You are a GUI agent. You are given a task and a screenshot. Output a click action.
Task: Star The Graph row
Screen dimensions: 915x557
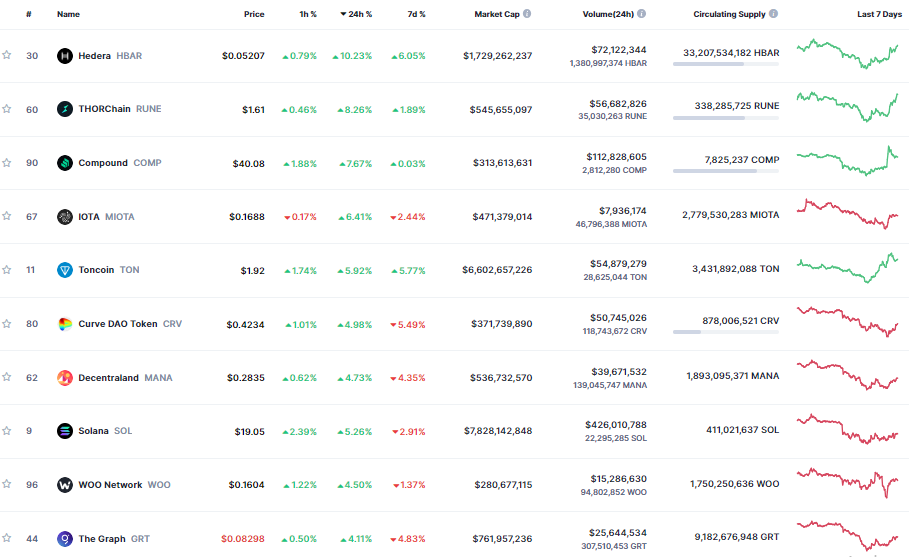tap(7, 537)
